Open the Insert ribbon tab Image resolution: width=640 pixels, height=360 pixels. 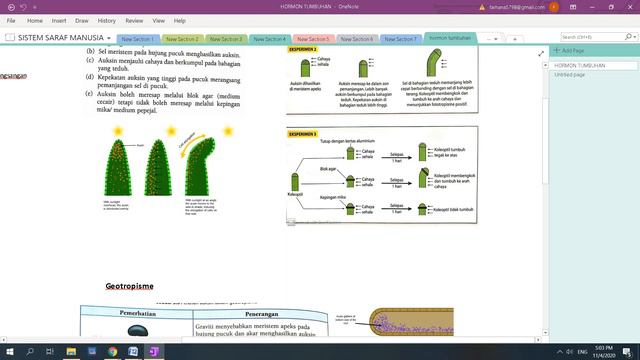tap(59, 20)
